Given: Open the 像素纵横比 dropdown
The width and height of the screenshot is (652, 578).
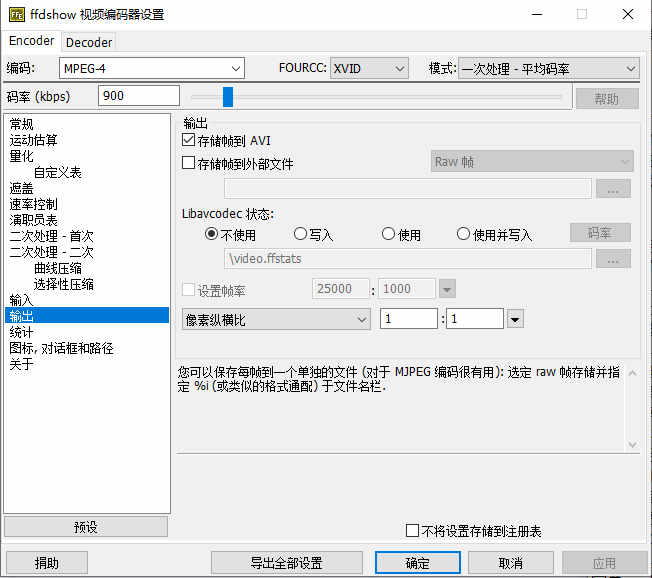Looking at the screenshot, I should (276, 319).
